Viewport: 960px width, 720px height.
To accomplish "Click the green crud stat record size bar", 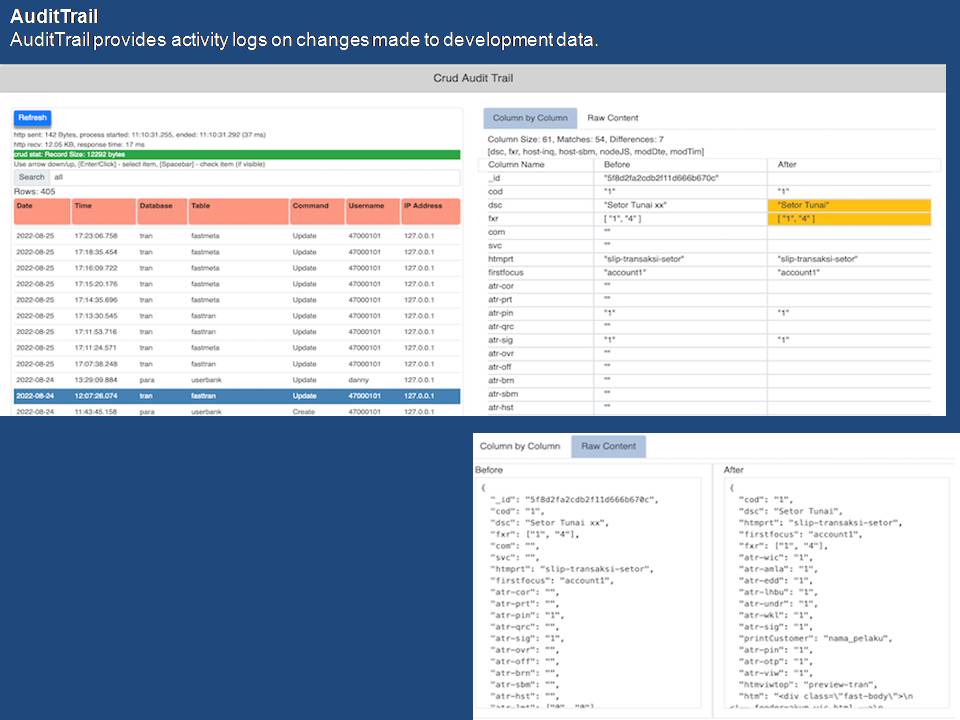I will coord(237,155).
